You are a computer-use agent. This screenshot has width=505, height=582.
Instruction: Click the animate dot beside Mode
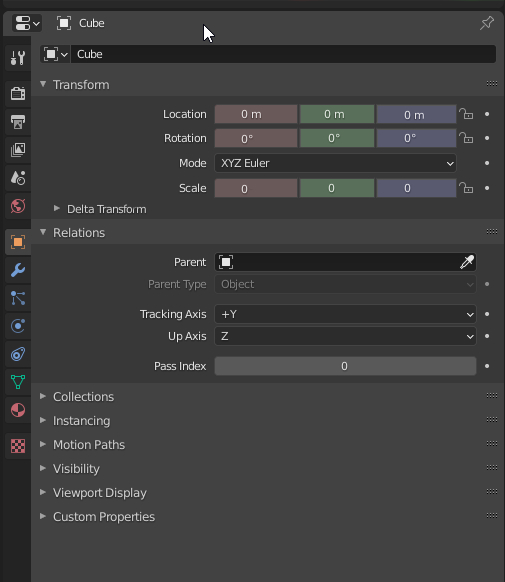(x=487, y=163)
